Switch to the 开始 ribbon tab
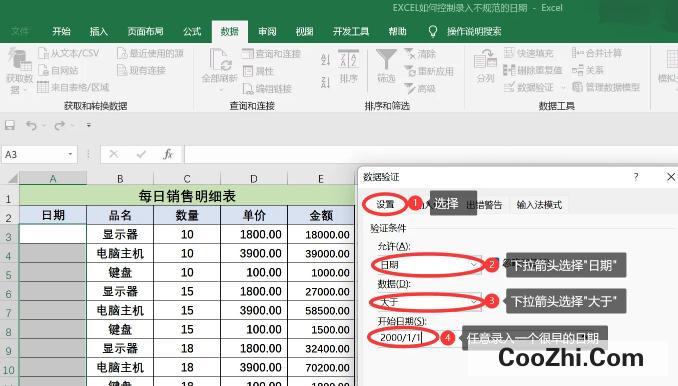 [x=61, y=31]
